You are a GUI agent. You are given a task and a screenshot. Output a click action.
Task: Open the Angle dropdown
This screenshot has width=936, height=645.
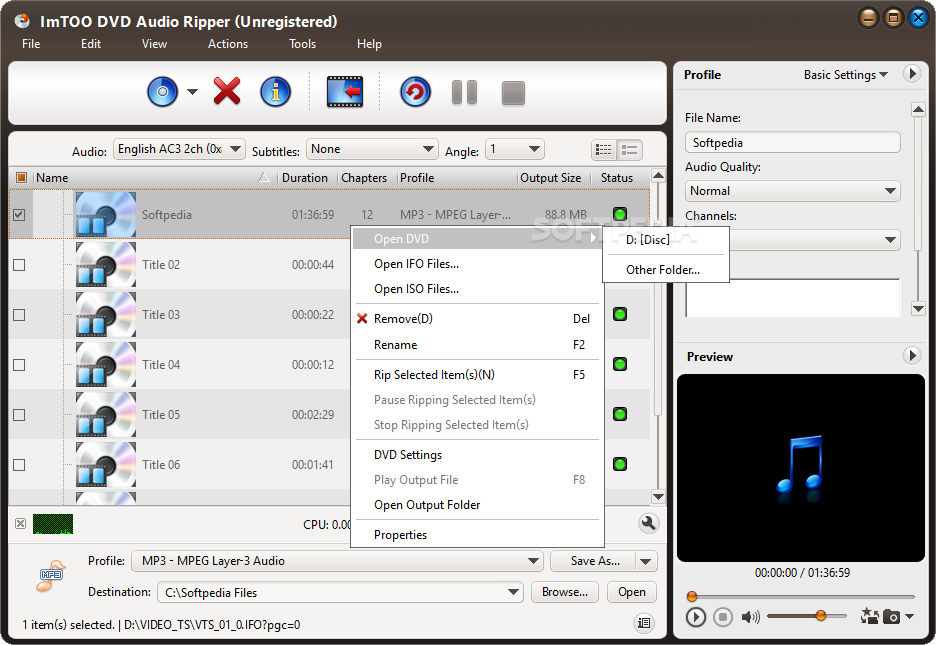pos(515,149)
